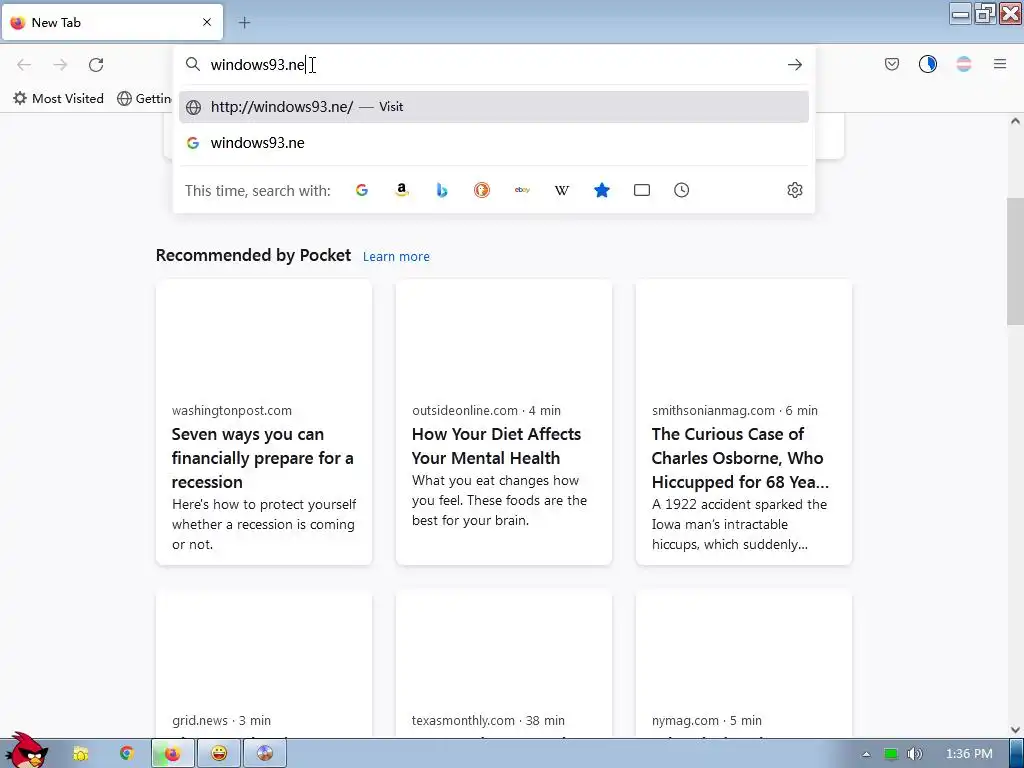This screenshot has width=1024, height=768.
Task: Open the disc-icon taskbar app
Action: (264, 754)
